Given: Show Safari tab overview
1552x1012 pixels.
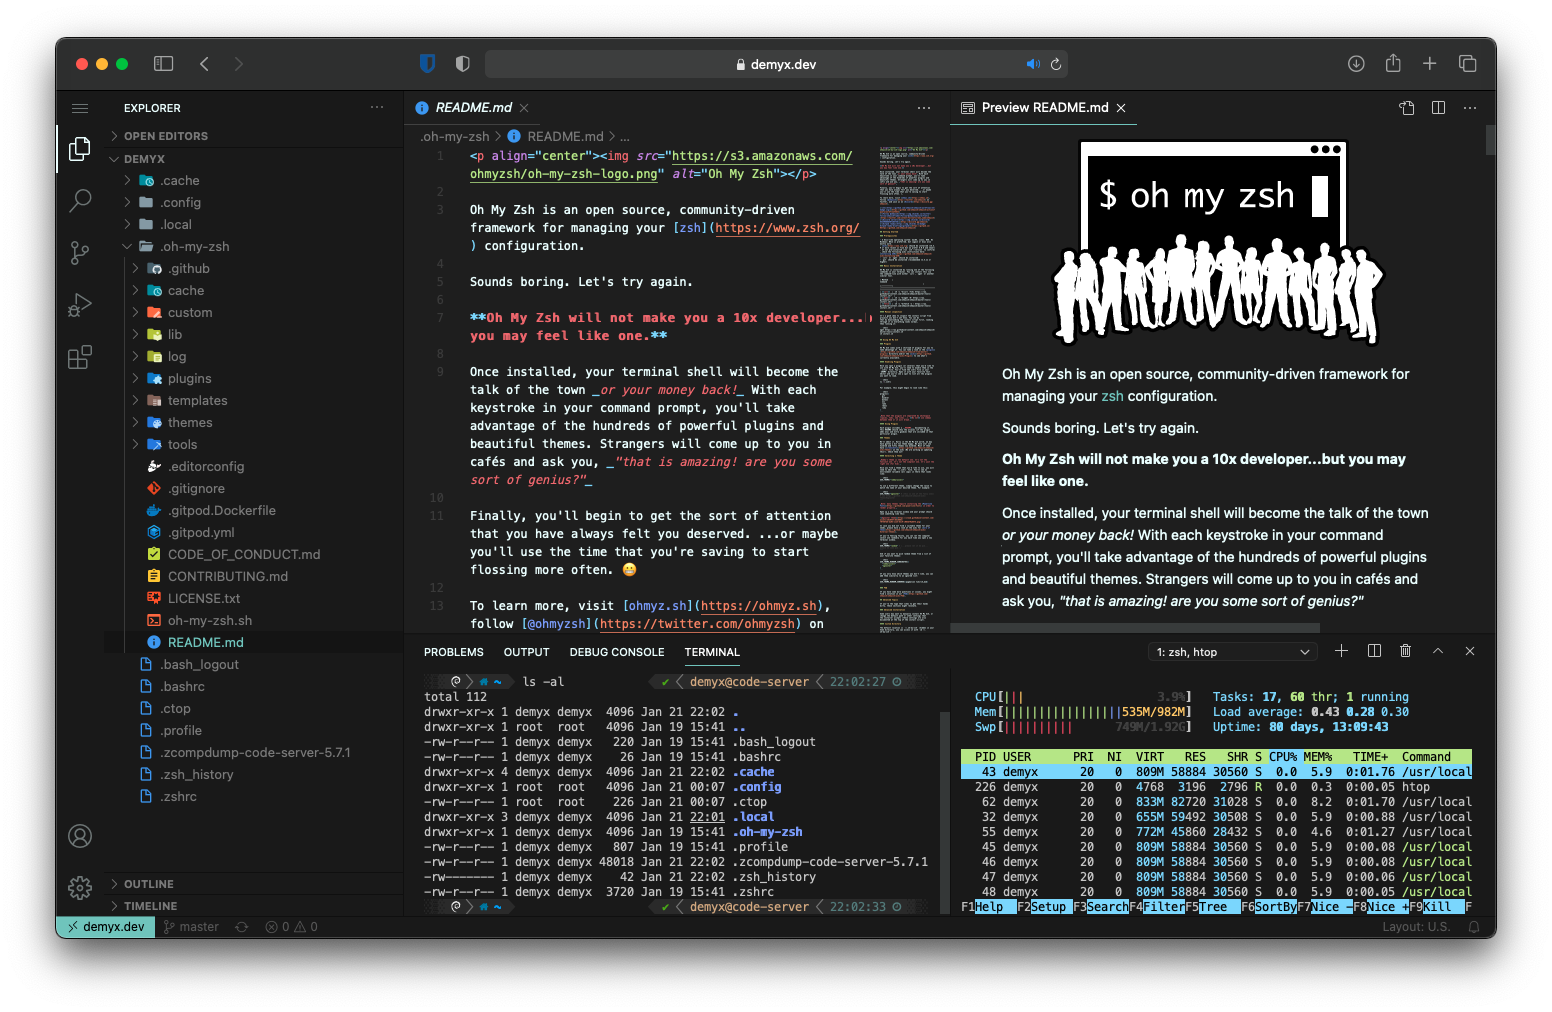Looking at the screenshot, I should [x=1467, y=64].
